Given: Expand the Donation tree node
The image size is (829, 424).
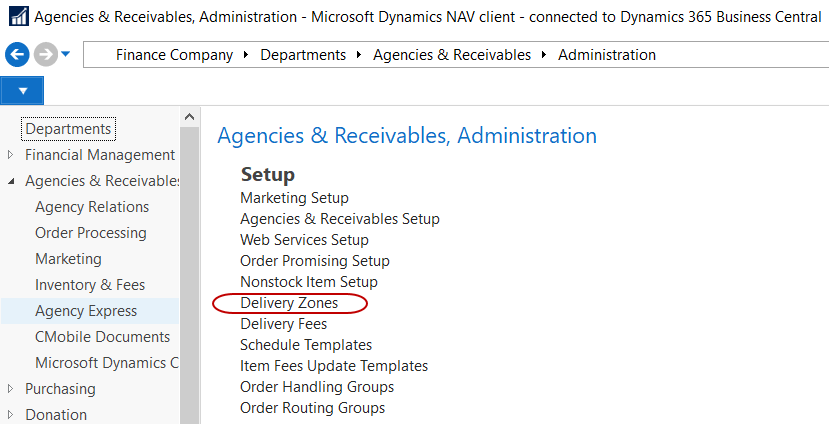Looking at the screenshot, I should coord(11,415).
